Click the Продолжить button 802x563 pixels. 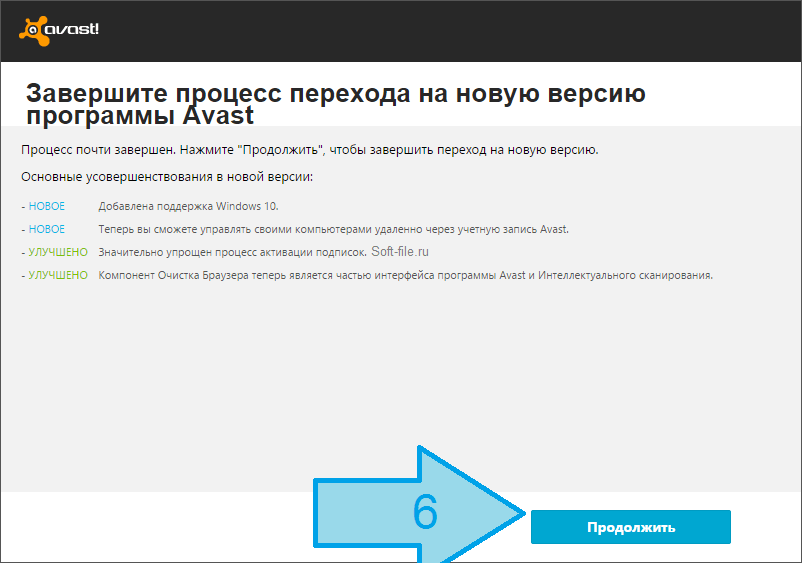(631, 527)
